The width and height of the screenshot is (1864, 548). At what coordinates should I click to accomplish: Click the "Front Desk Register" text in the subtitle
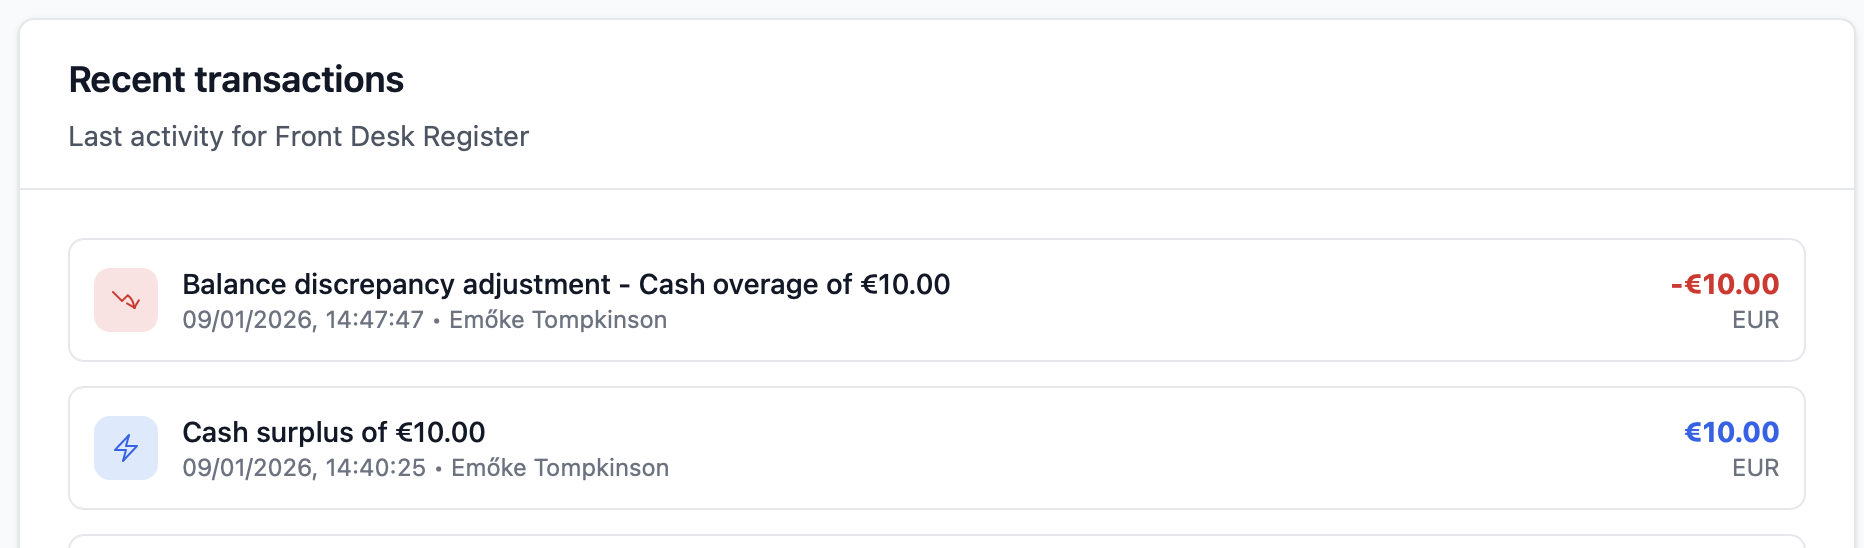[401, 137]
